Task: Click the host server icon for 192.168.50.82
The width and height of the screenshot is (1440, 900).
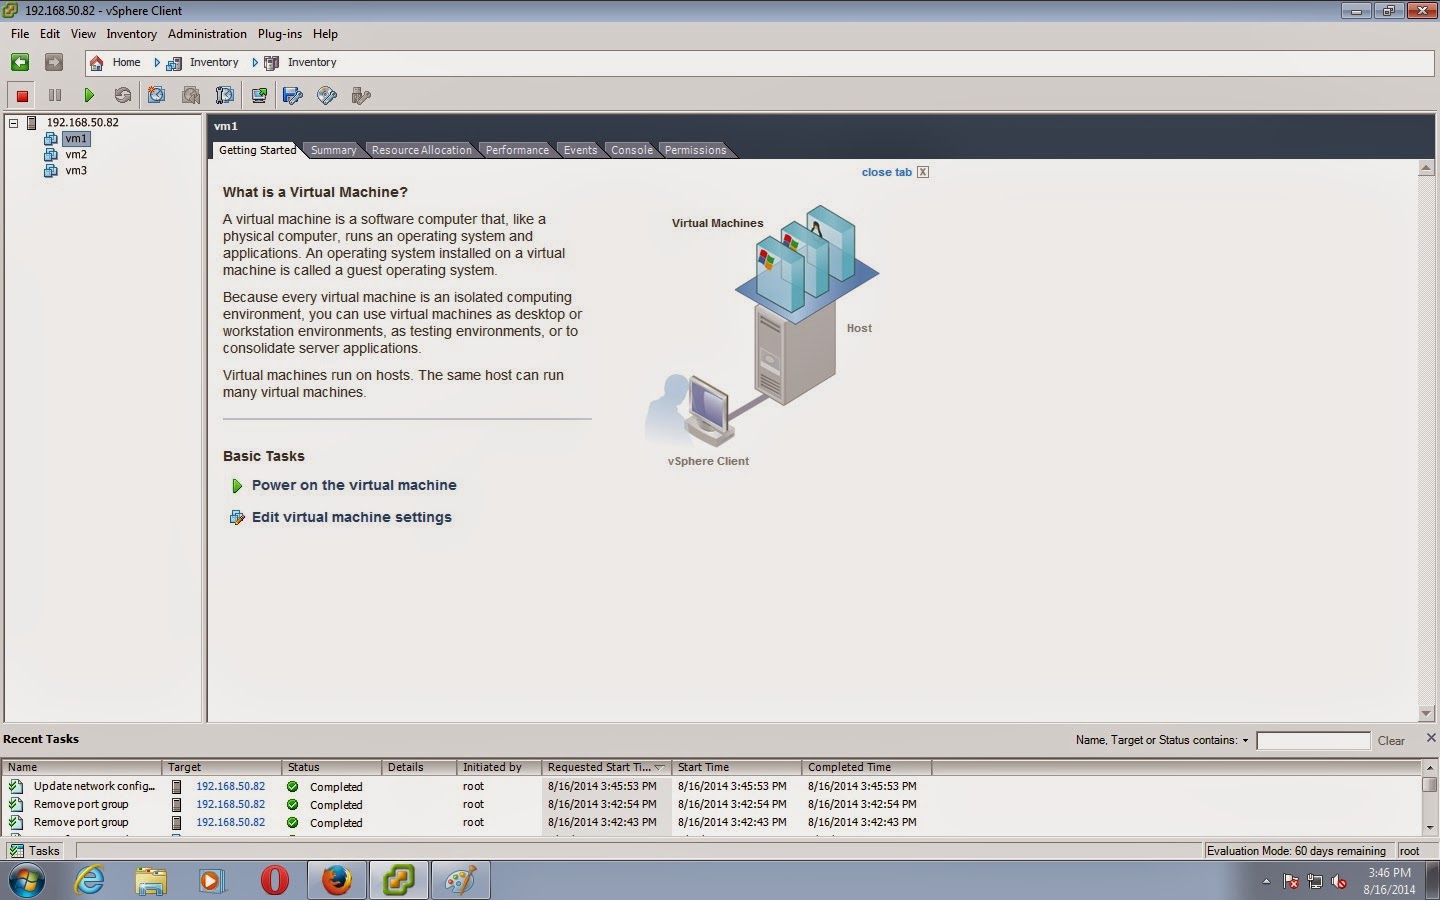Action: coord(32,123)
